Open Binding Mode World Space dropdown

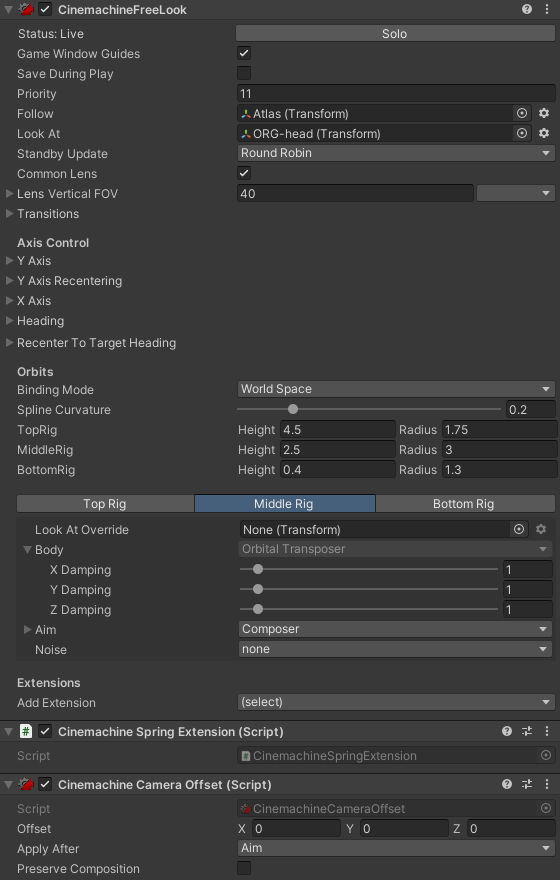pos(396,389)
